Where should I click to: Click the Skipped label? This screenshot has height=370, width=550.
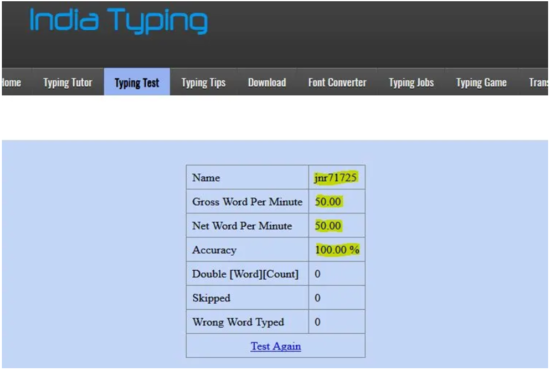coord(211,298)
